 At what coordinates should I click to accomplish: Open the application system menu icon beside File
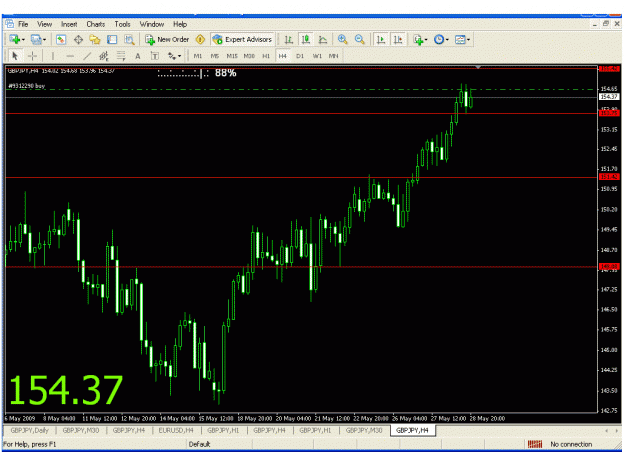click(x=9, y=24)
